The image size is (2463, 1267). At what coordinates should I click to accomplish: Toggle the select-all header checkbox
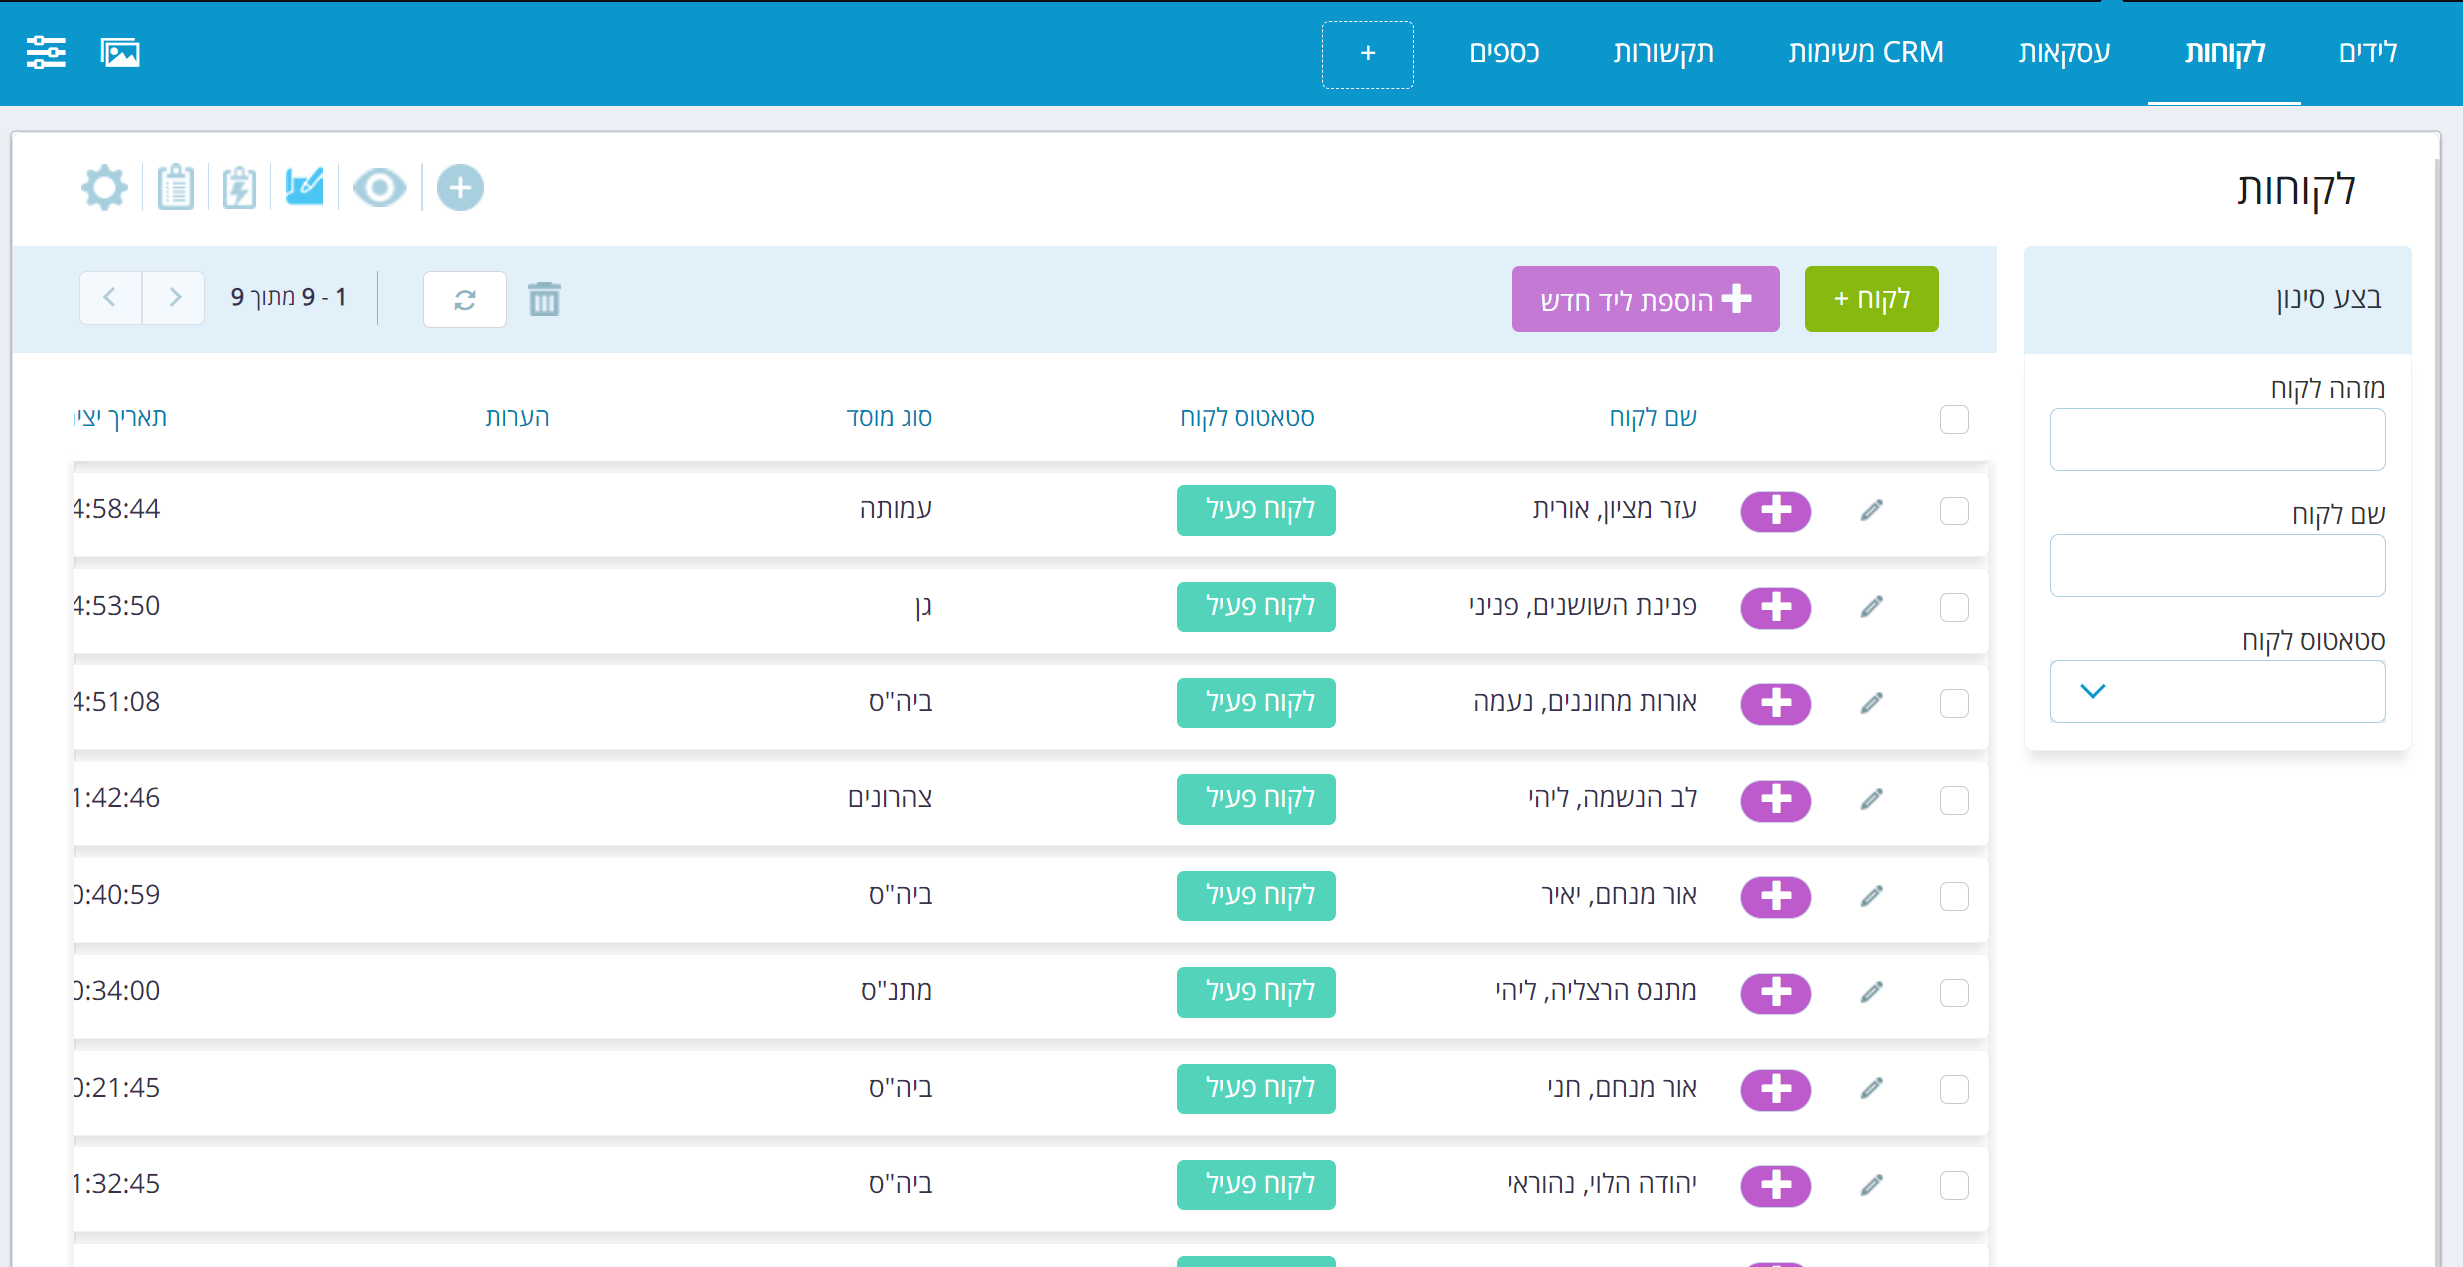point(1953,419)
